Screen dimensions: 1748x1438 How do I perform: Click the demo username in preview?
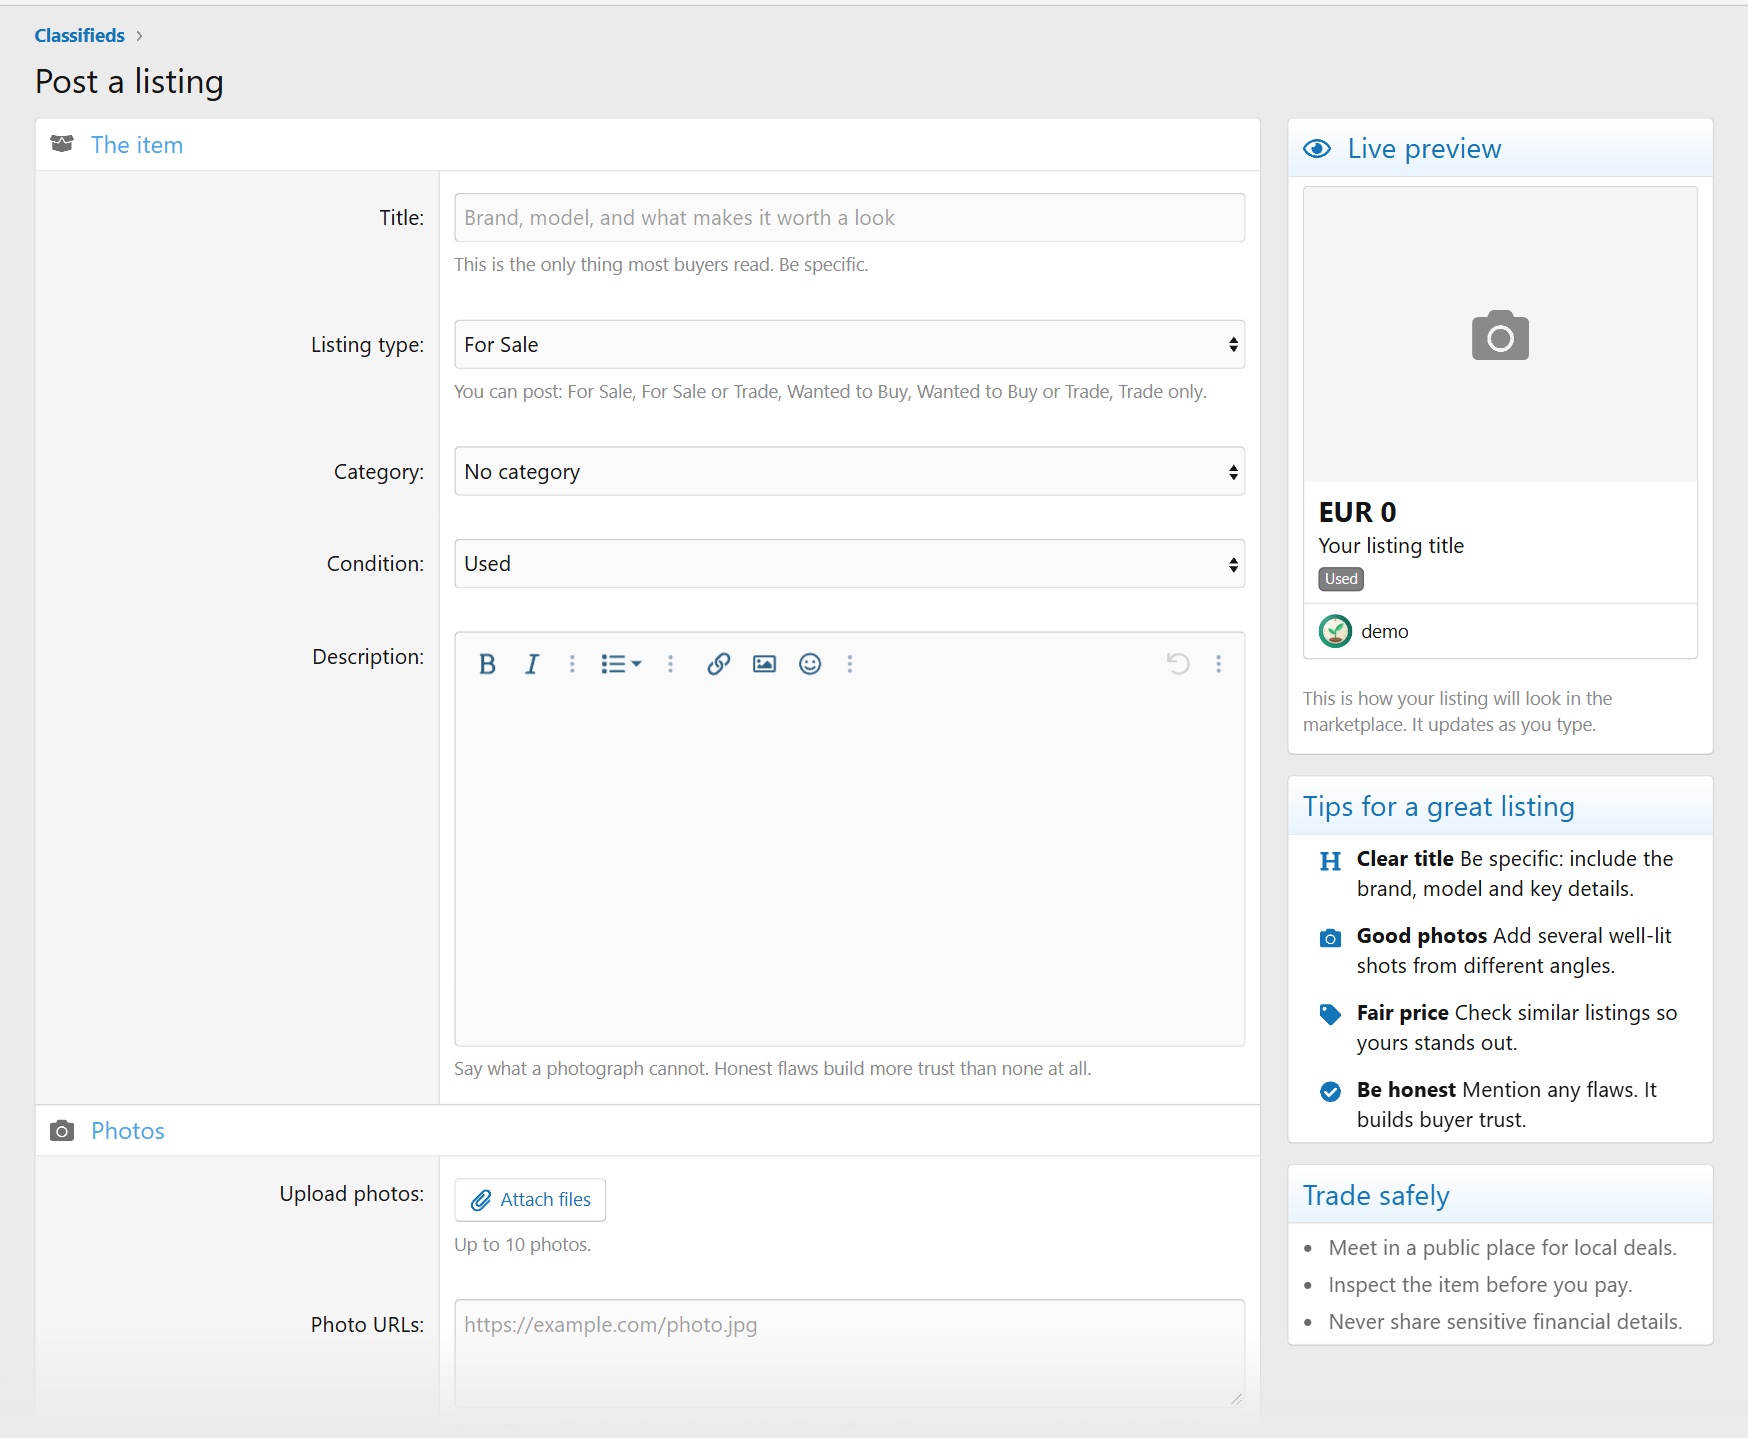pyautogui.click(x=1384, y=631)
